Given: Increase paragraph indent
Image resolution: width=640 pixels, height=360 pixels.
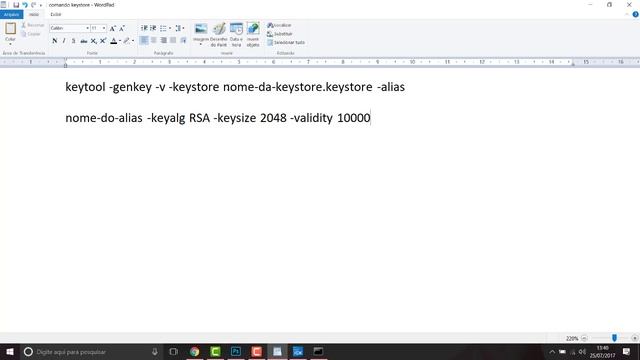Looking at the screenshot, I should [x=153, y=28].
